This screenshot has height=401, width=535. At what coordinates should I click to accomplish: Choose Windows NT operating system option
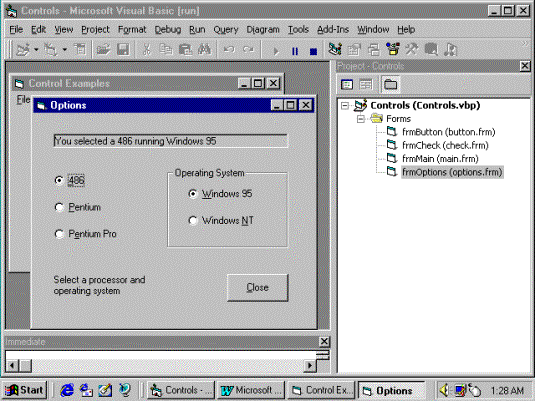coord(221,220)
